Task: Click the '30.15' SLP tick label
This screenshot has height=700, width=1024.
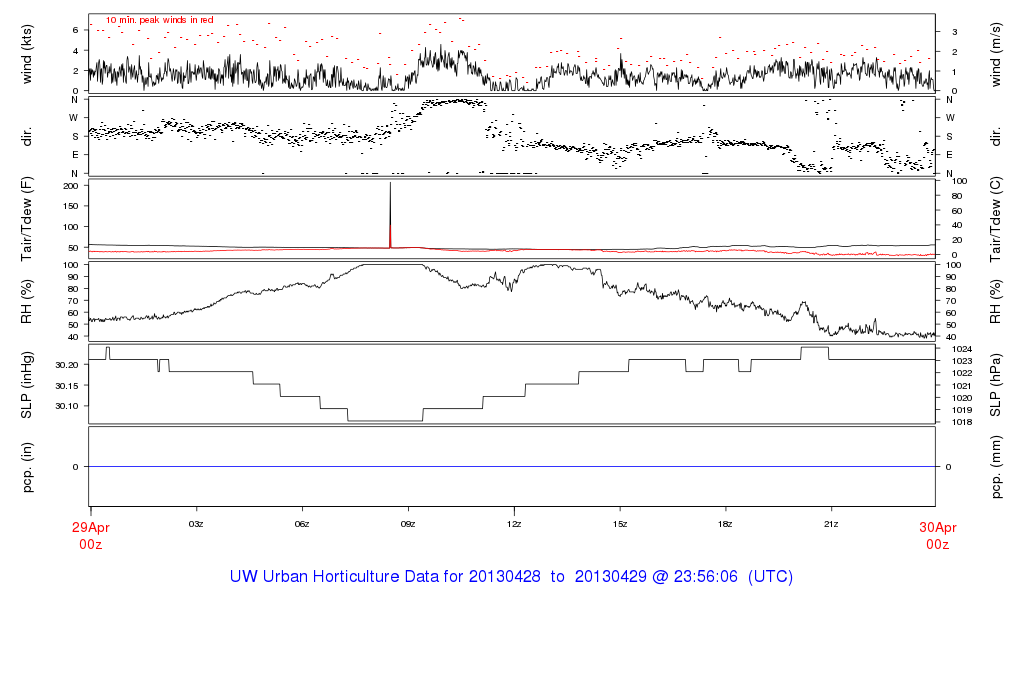Action: 67,386
